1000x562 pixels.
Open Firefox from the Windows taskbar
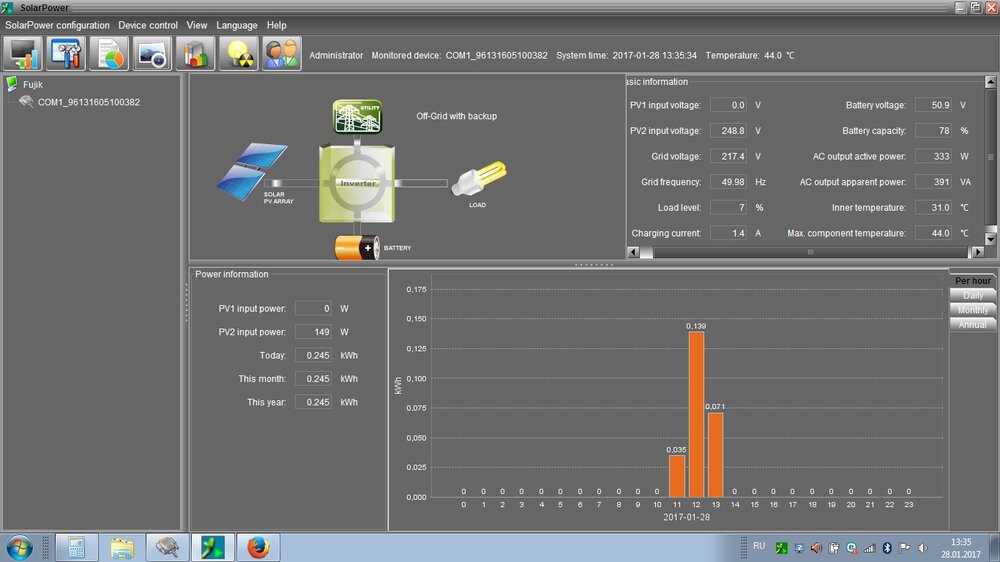point(258,547)
